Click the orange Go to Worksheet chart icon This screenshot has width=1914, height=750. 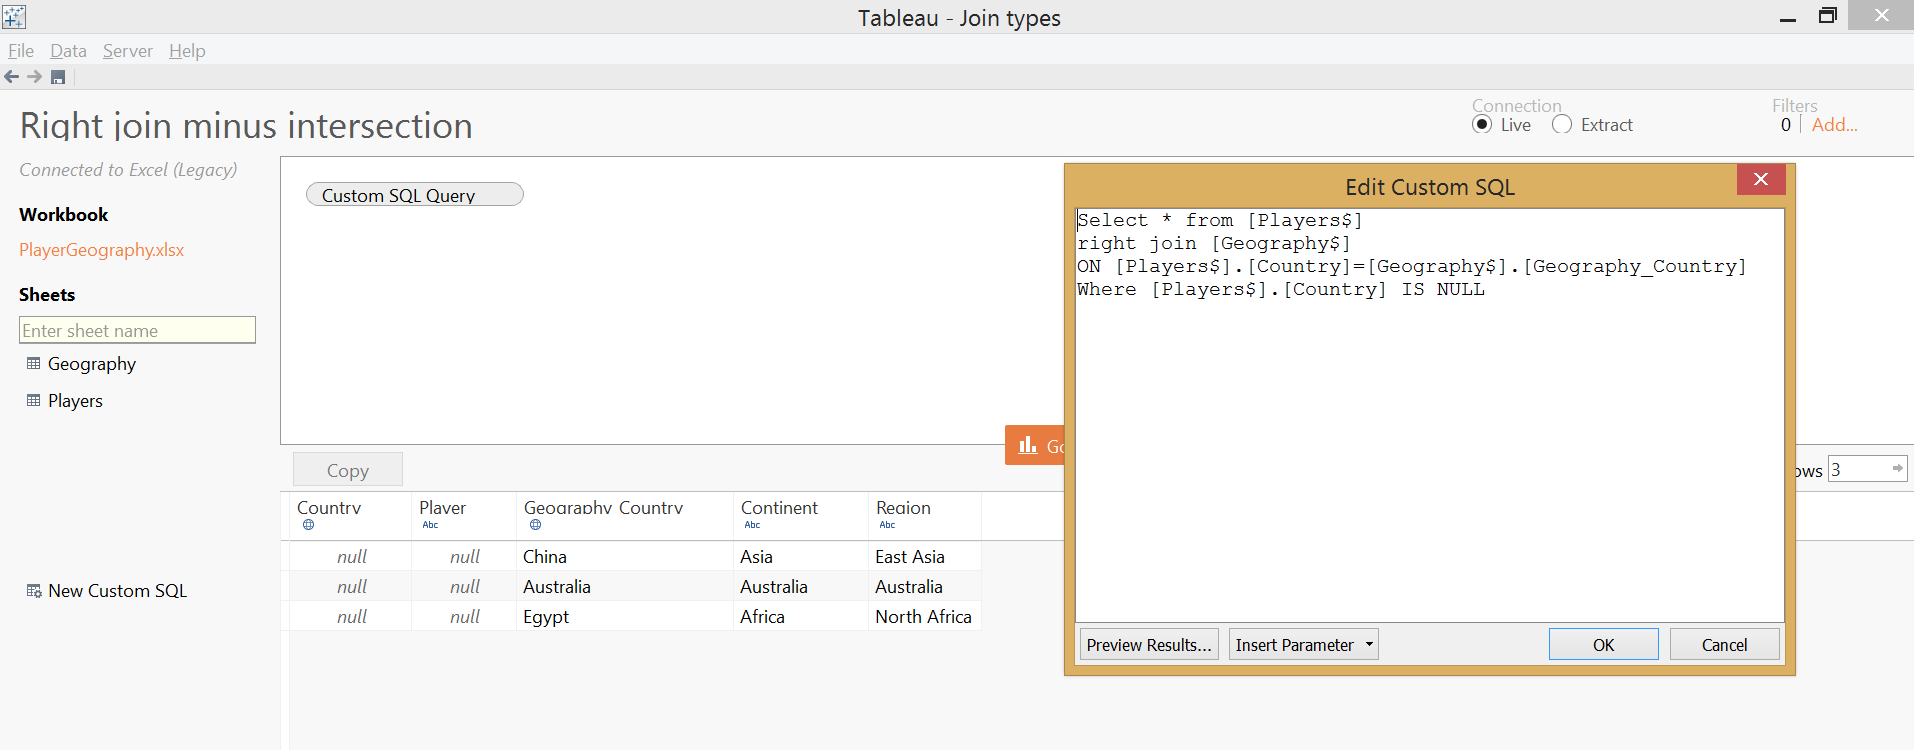(x=1028, y=445)
